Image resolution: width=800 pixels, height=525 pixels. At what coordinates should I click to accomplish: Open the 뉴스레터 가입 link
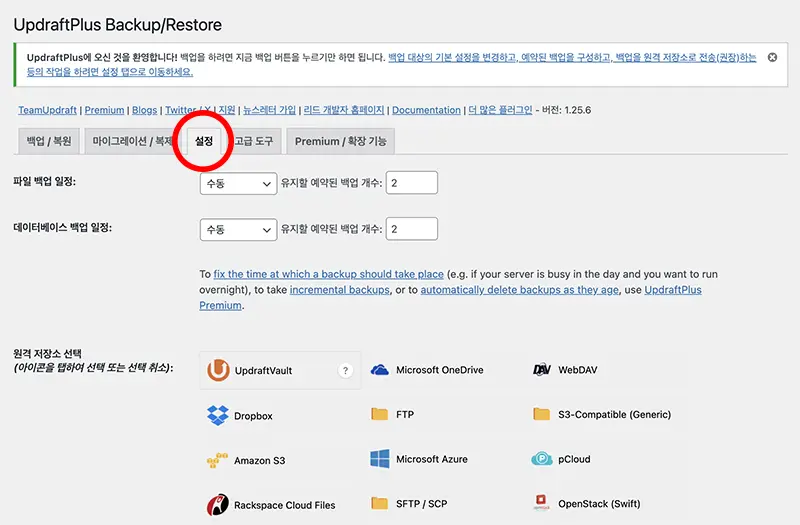click(269, 110)
